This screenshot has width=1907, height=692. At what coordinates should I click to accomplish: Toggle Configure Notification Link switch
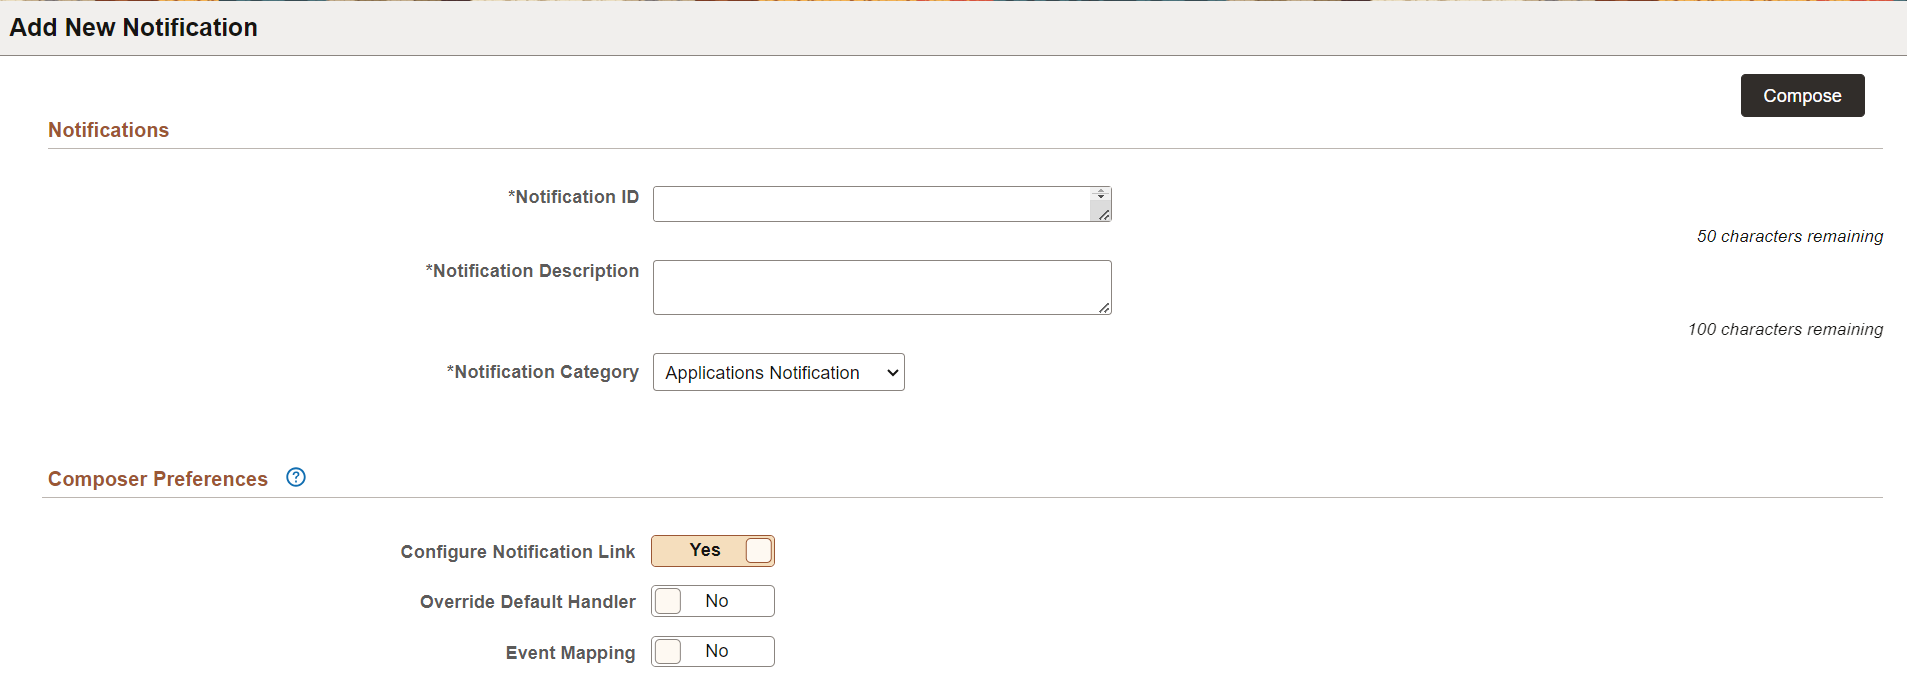713,551
